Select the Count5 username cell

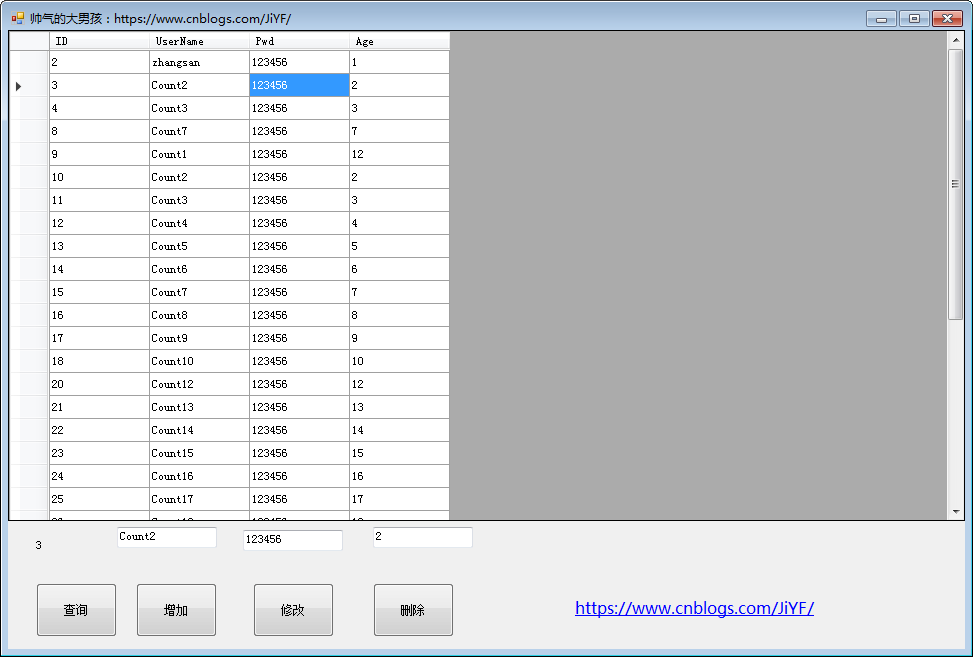[199, 246]
